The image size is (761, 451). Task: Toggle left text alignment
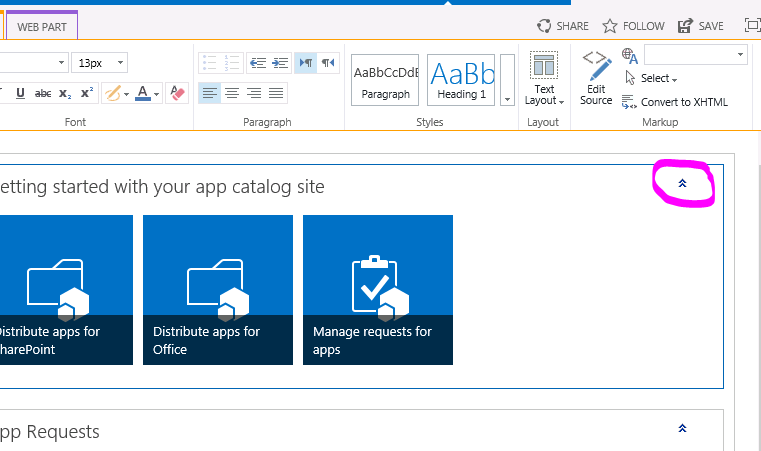[x=209, y=93]
